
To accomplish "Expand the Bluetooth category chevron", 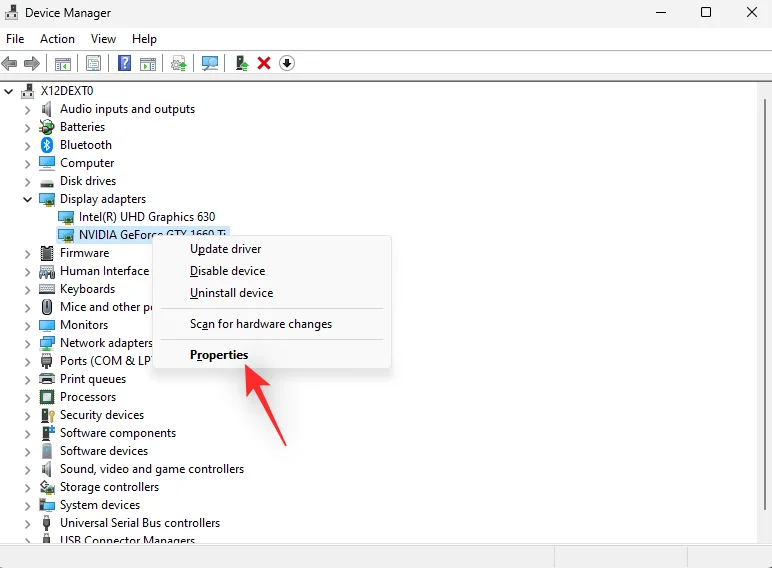I will pos(28,145).
